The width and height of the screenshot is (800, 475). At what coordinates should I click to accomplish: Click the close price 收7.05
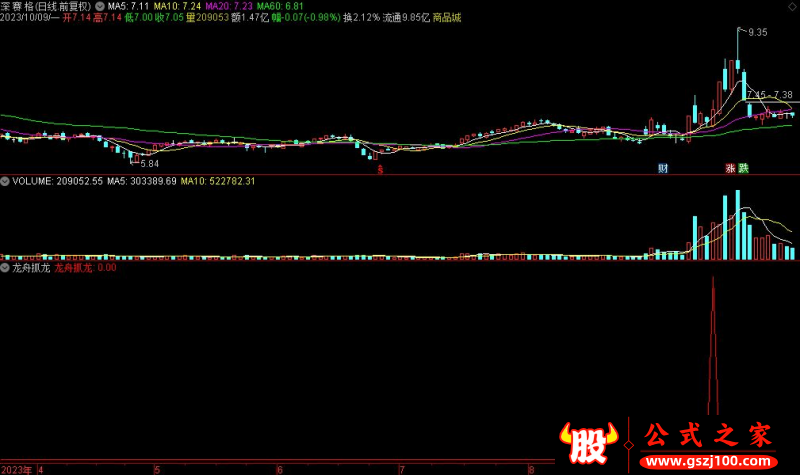pos(169,18)
